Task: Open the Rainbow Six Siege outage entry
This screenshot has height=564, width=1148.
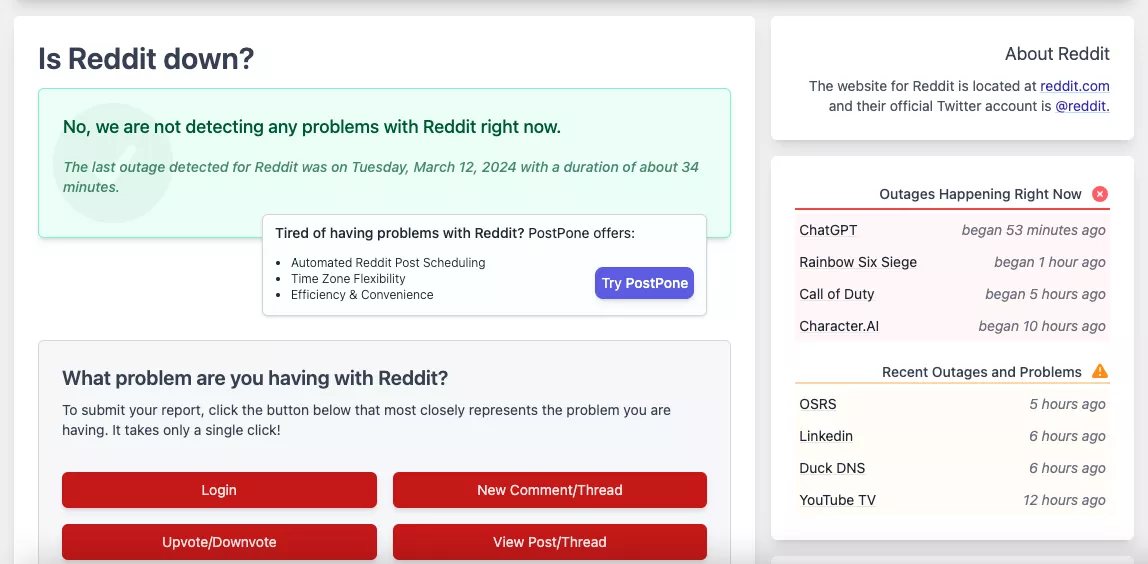Action: coord(858,262)
